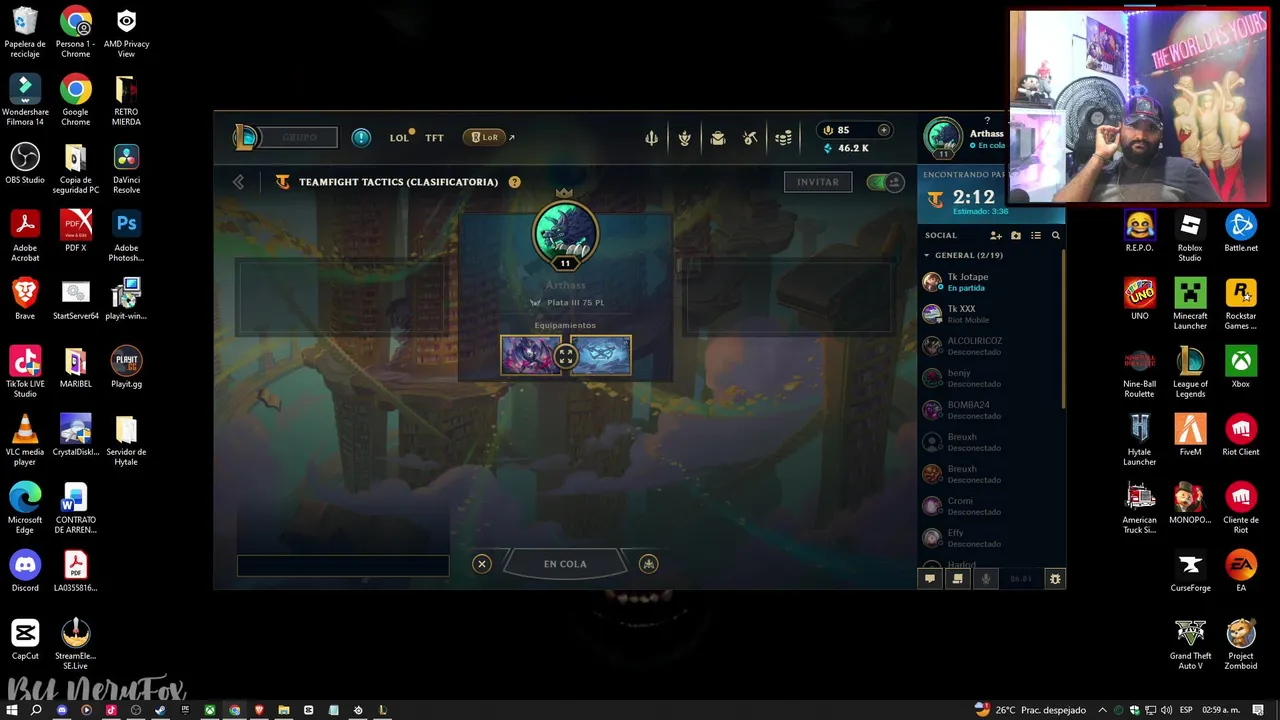Select the right Equipamientos arena image
1280x720 pixels.
coord(601,356)
